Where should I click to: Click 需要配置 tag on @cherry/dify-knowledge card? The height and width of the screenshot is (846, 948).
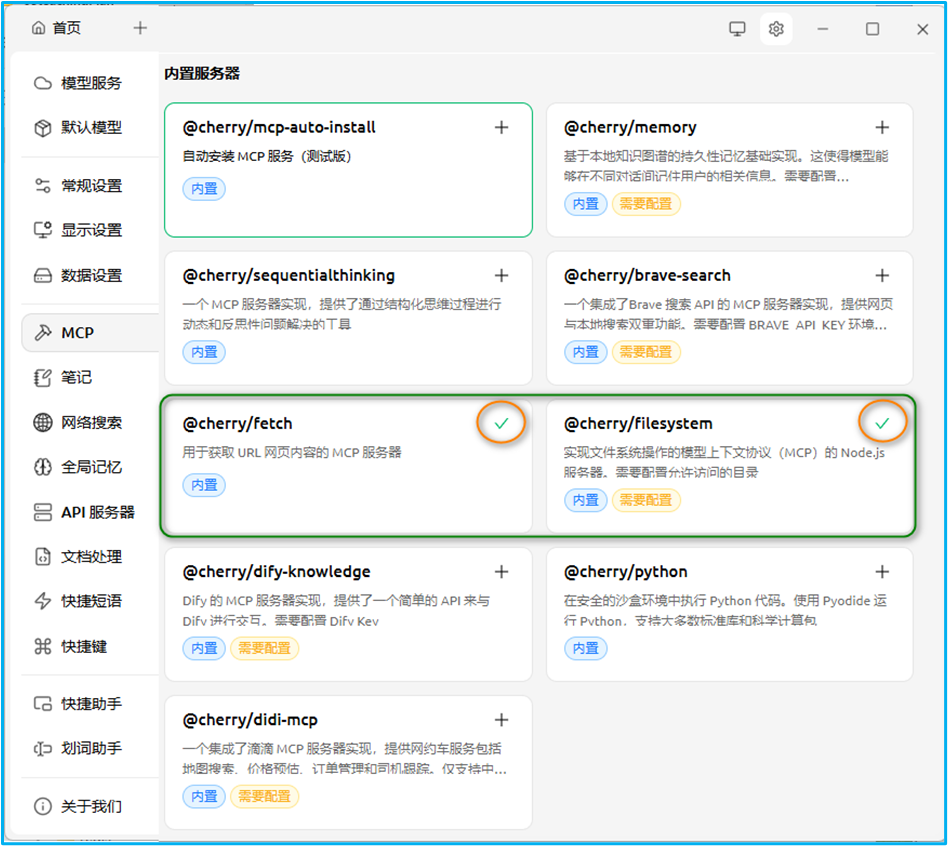click(x=265, y=648)
